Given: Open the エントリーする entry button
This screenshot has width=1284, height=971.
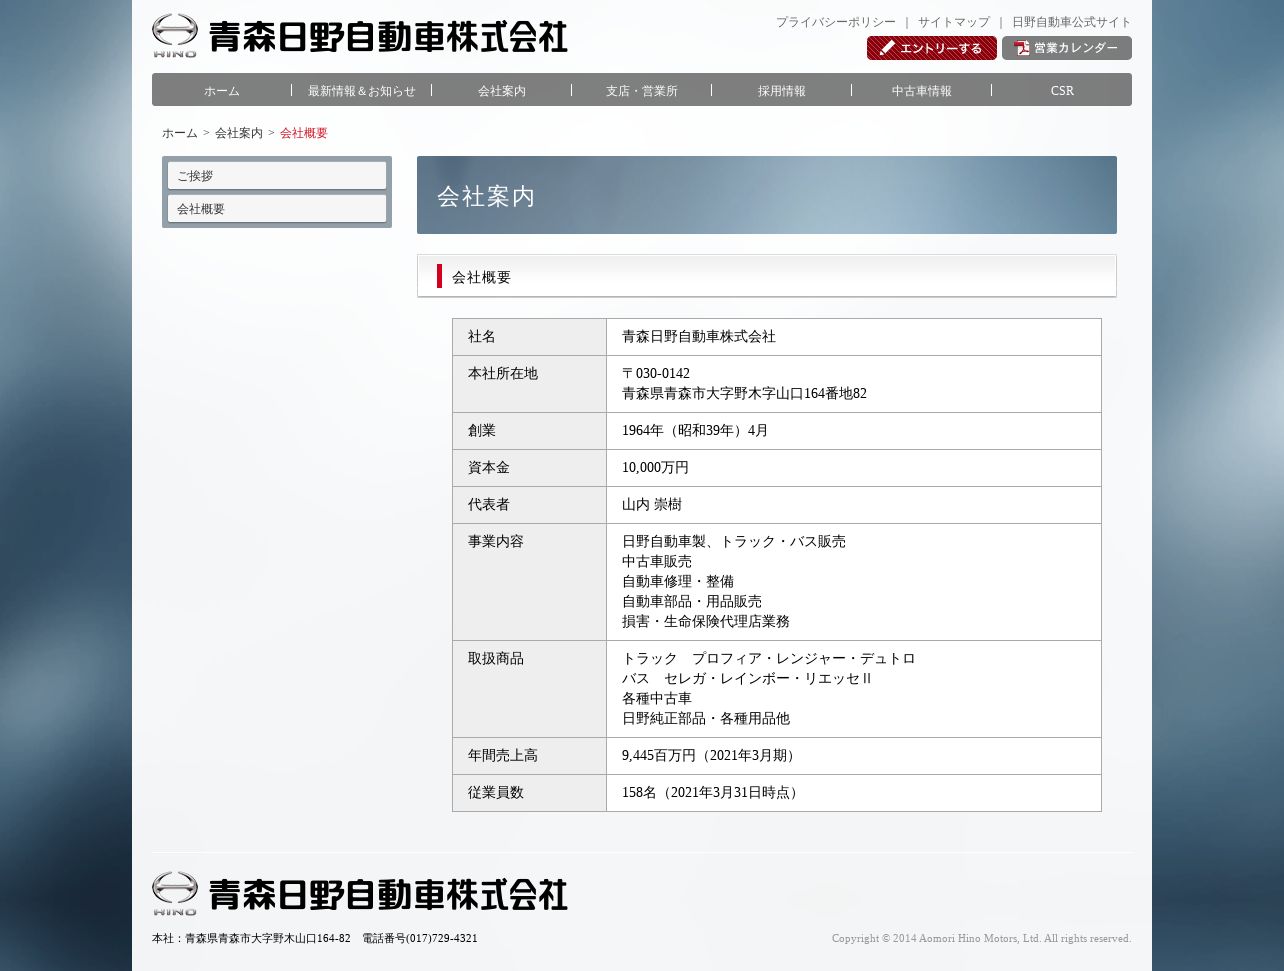Looking at the screenshot, I should click(x=932, y=48).
